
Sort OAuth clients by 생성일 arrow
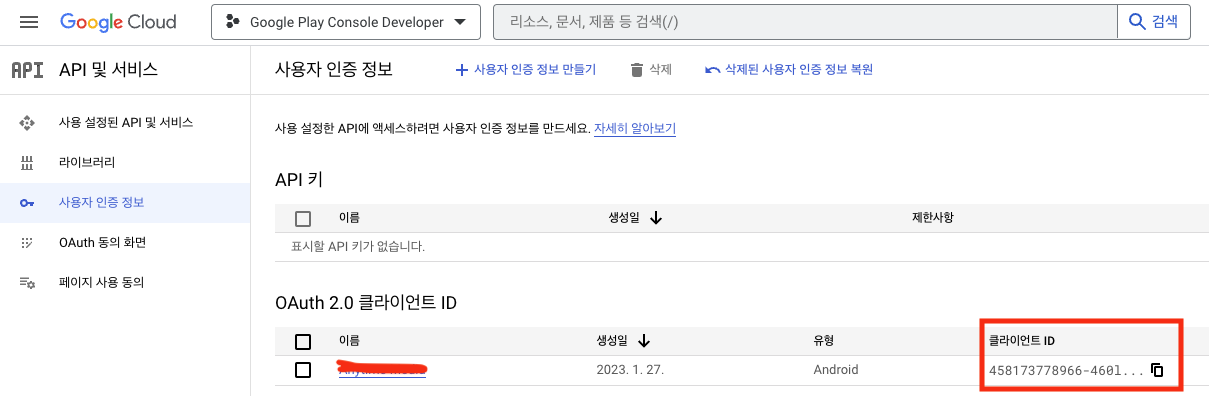[x=643, y=341]
